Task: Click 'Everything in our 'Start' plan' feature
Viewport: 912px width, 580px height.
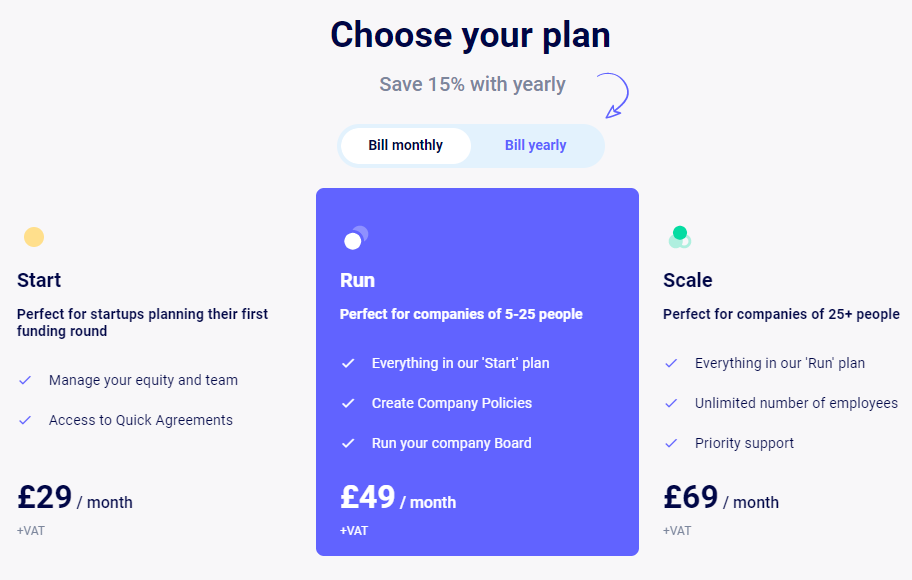Action: pyautogui.click(x=460, y=363)
